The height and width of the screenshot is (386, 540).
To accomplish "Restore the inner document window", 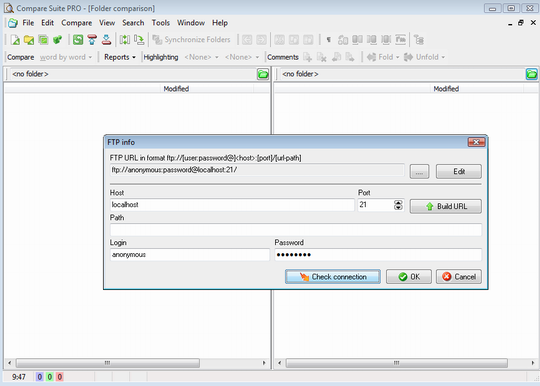I will point(521,23).
